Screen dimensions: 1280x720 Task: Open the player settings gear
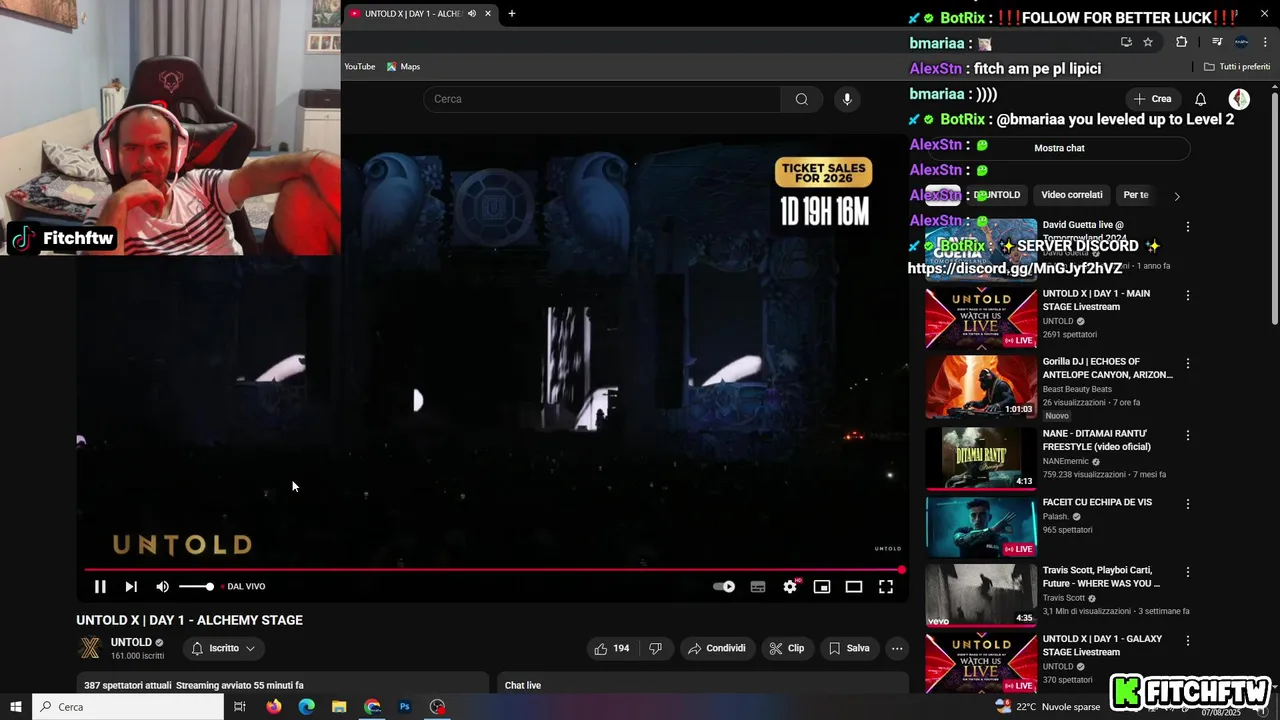click(x=790, y=587)
